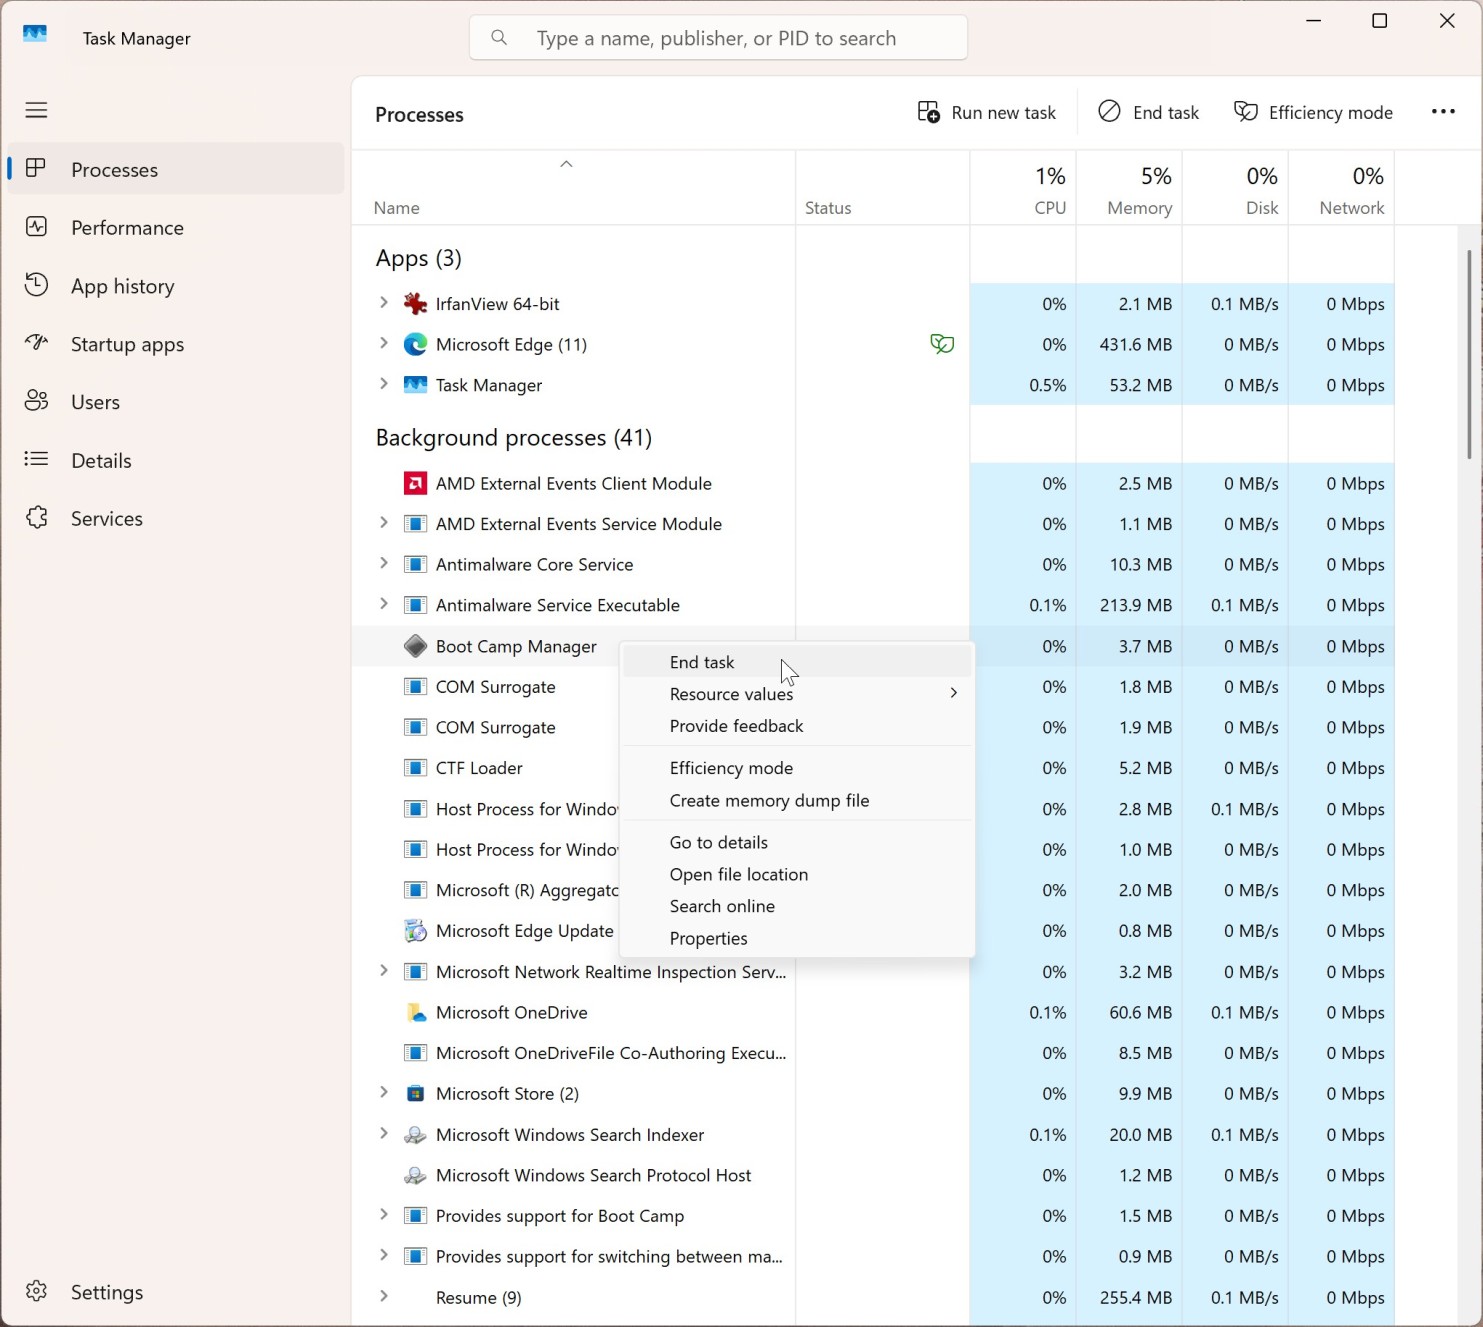Expand the IrfanView 64-bit process group
1483x1327 pixels.
click(x=383, y=303)
